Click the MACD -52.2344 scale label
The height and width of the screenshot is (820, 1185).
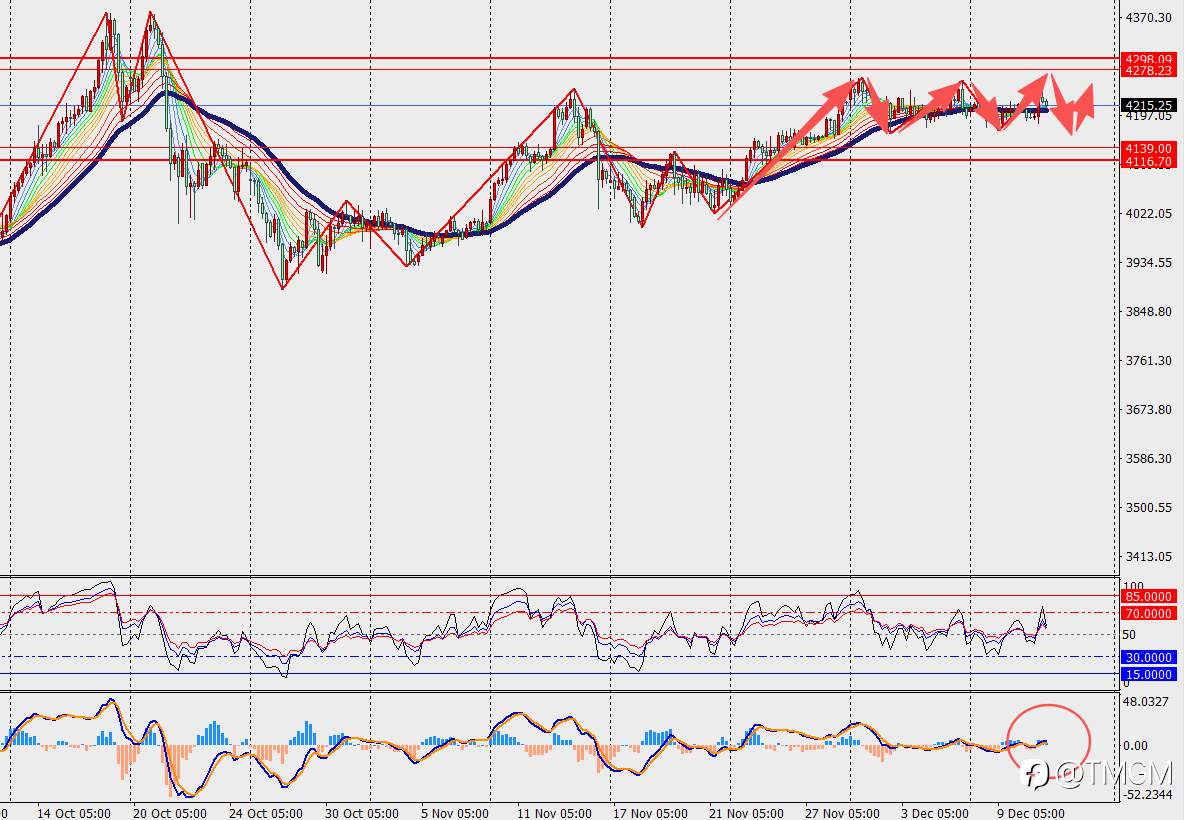coord(1147,794)
